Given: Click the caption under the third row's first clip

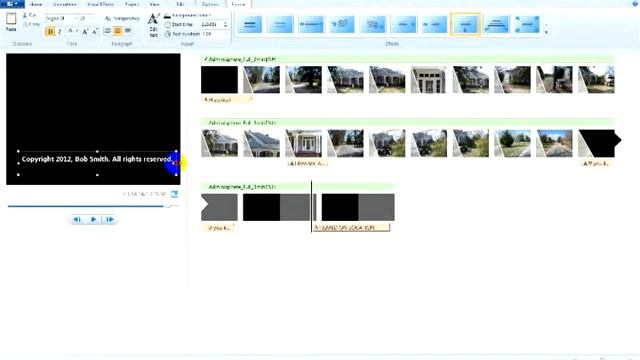Looking at the screenshot, I should coord(218,228).
